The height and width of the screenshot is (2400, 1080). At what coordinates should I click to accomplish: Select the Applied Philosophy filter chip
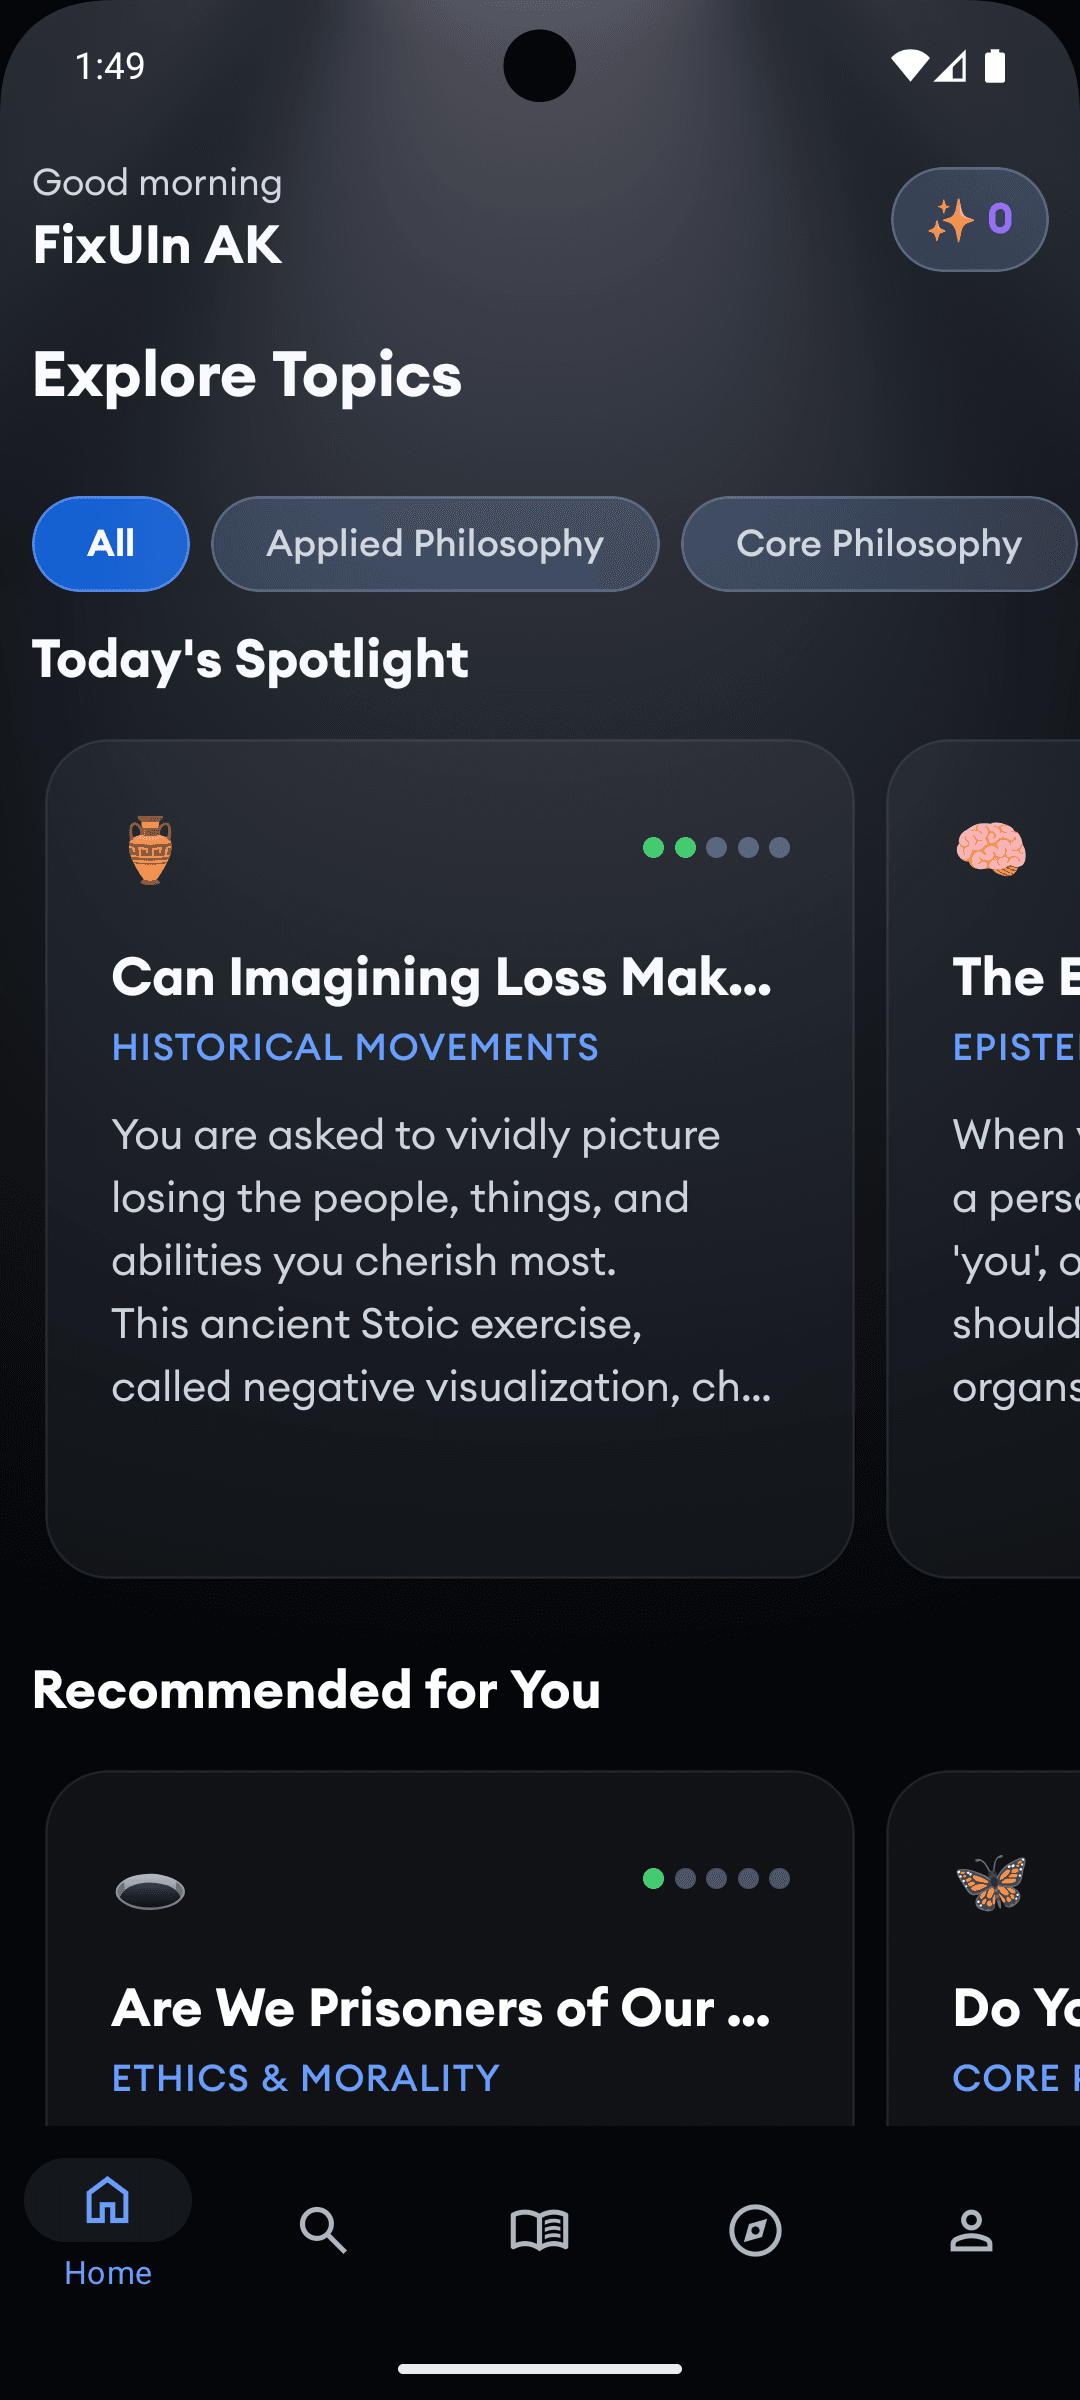point(434,544)
